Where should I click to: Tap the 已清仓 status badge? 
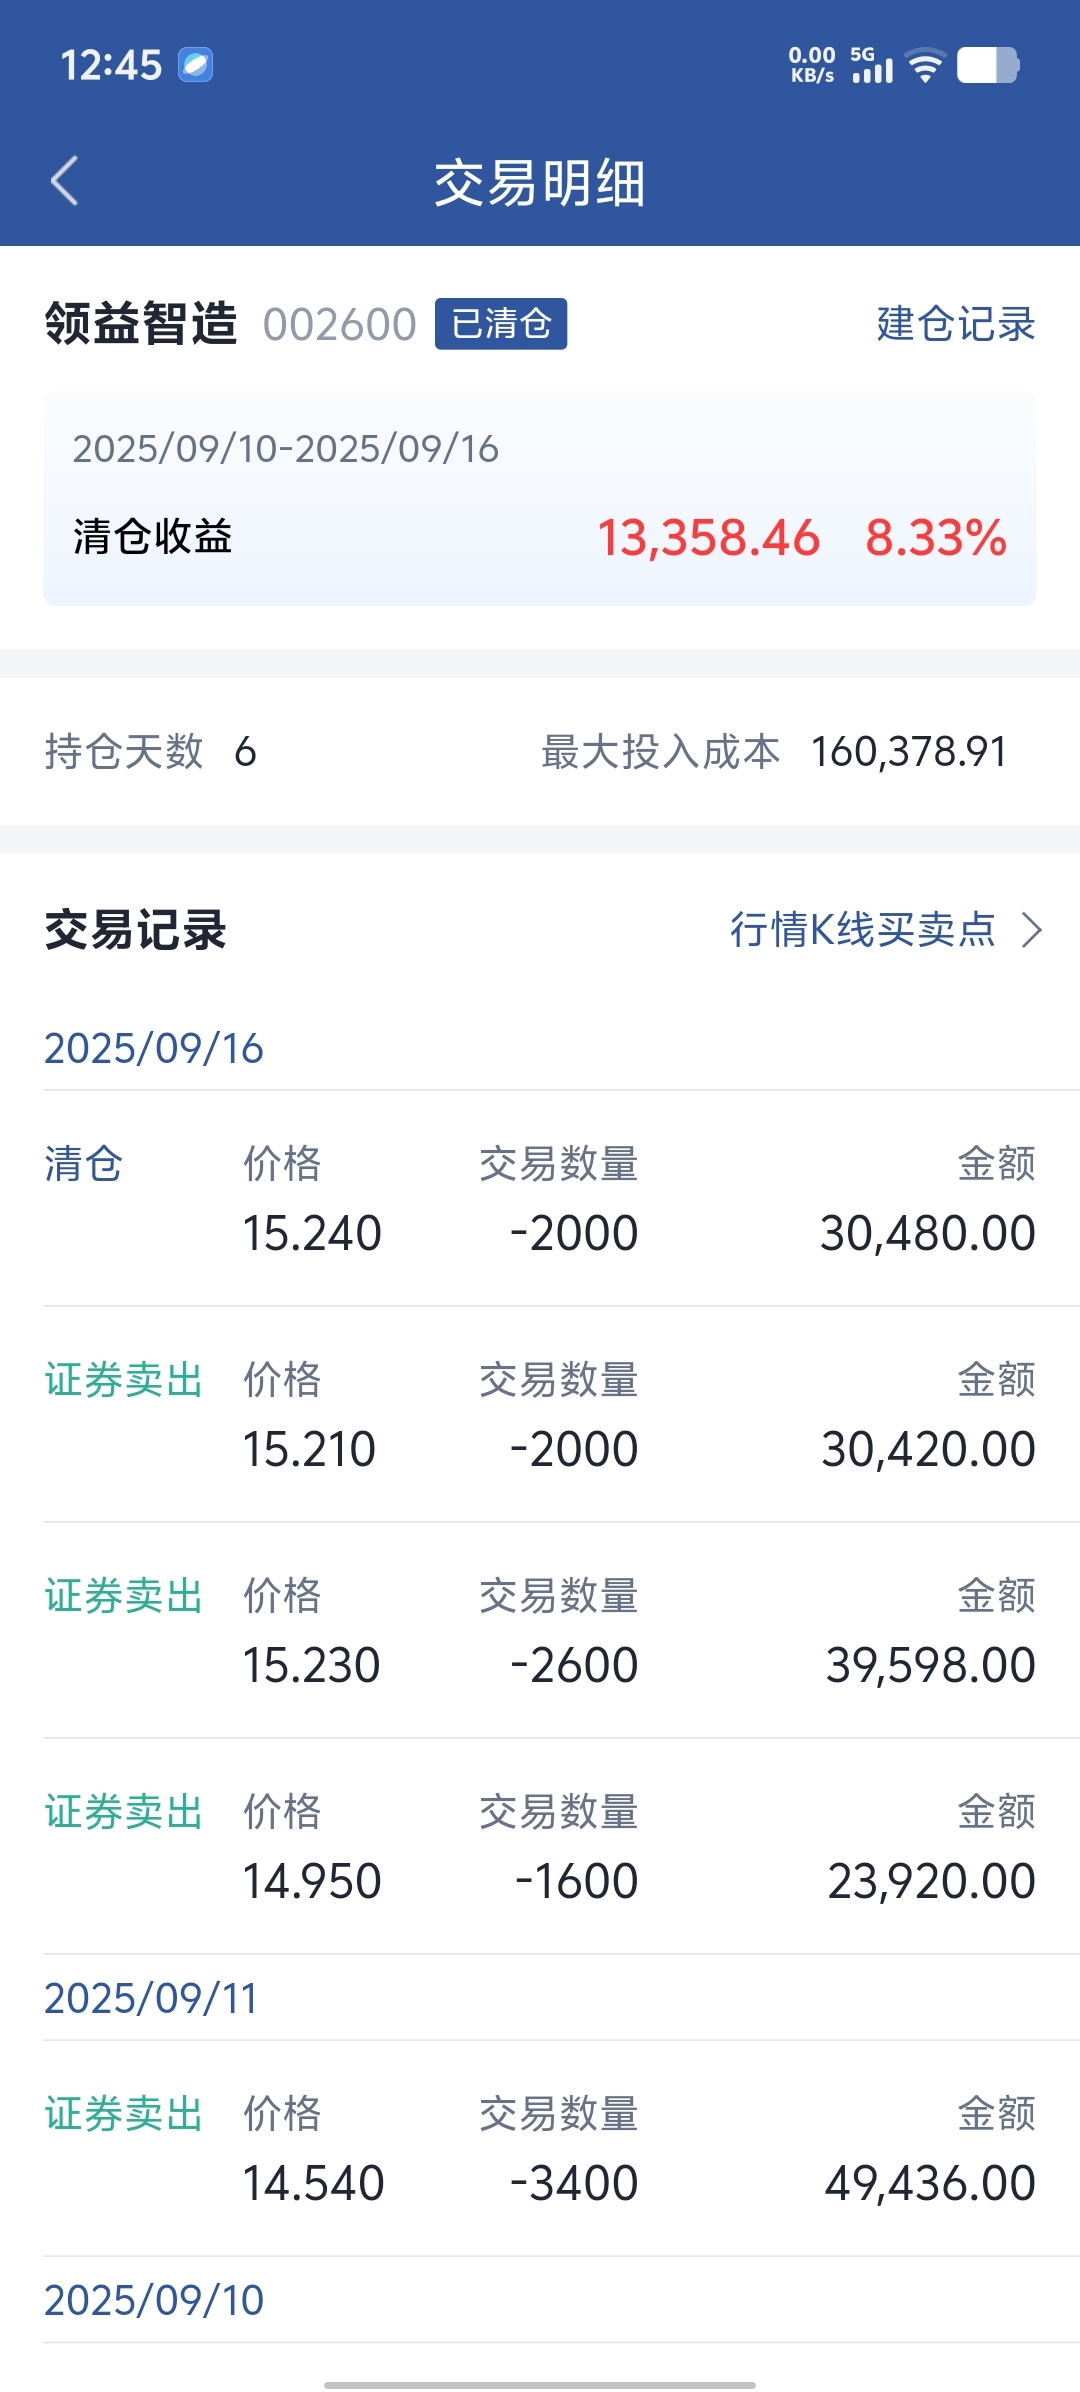click(x=501, y=324)
